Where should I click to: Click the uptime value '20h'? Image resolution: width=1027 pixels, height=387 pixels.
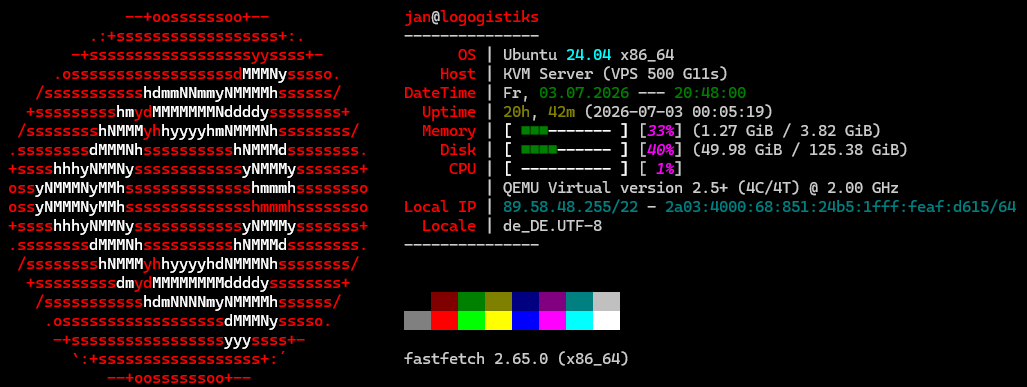pyautogui.click(x=516, y=112)
